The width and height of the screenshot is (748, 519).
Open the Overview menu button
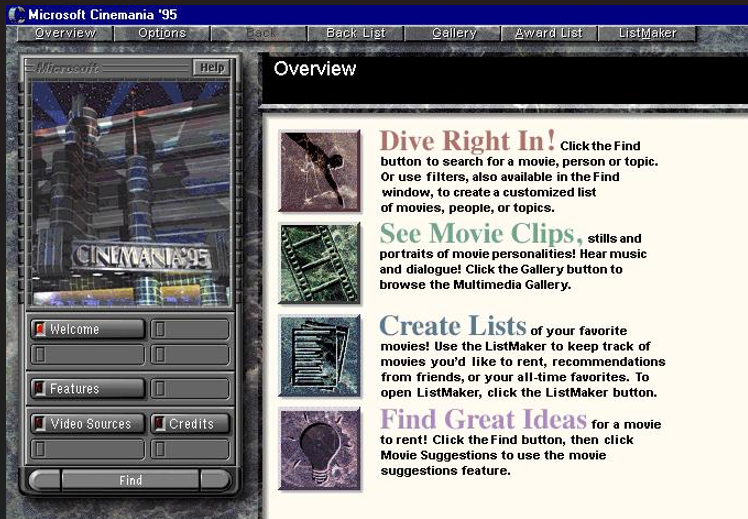pos(65,33)
